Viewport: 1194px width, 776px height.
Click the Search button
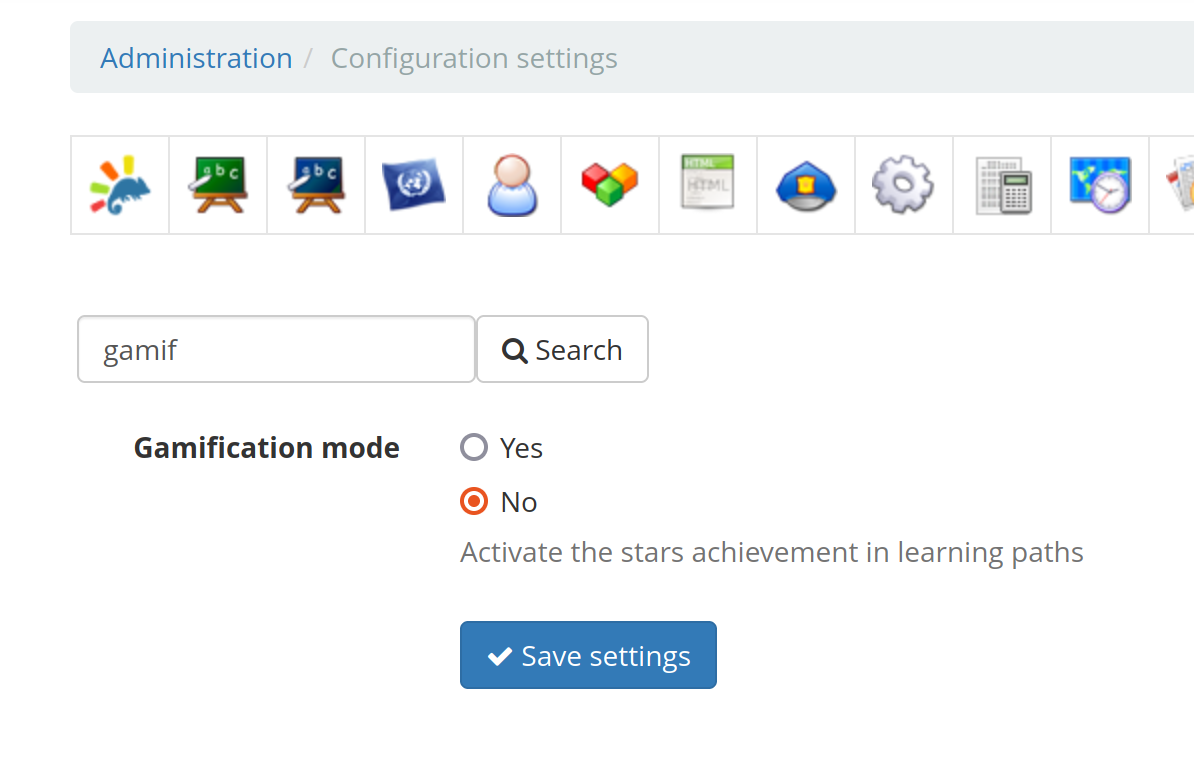pos(562,349)
